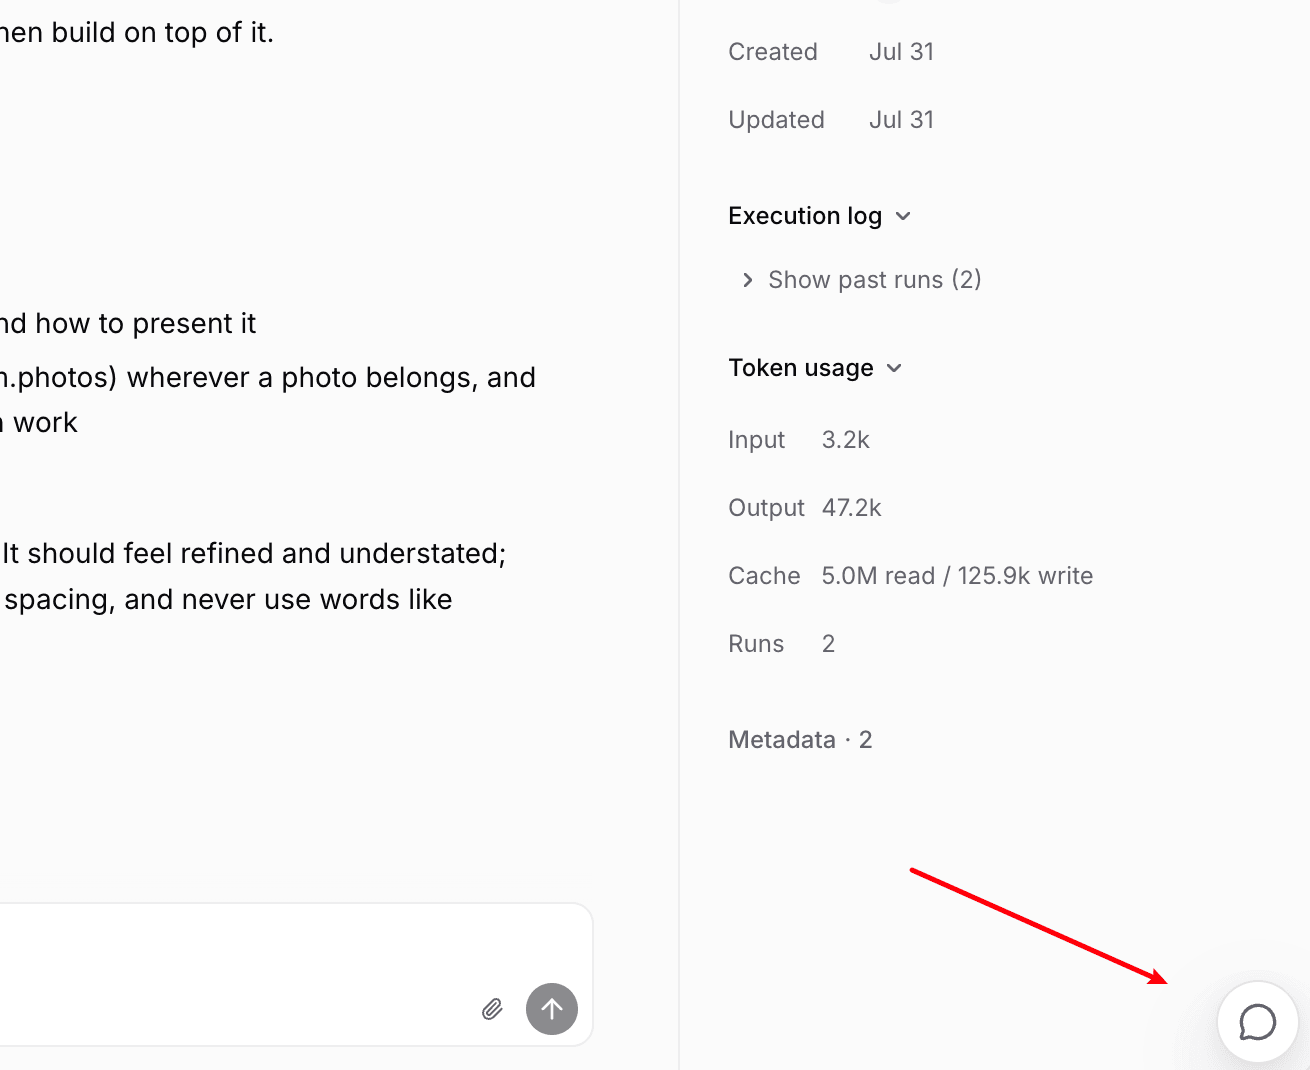The width and height of the screenshot is (1310, 1070).
Task: Click the Output token value 47.2k
Action: 852,508
